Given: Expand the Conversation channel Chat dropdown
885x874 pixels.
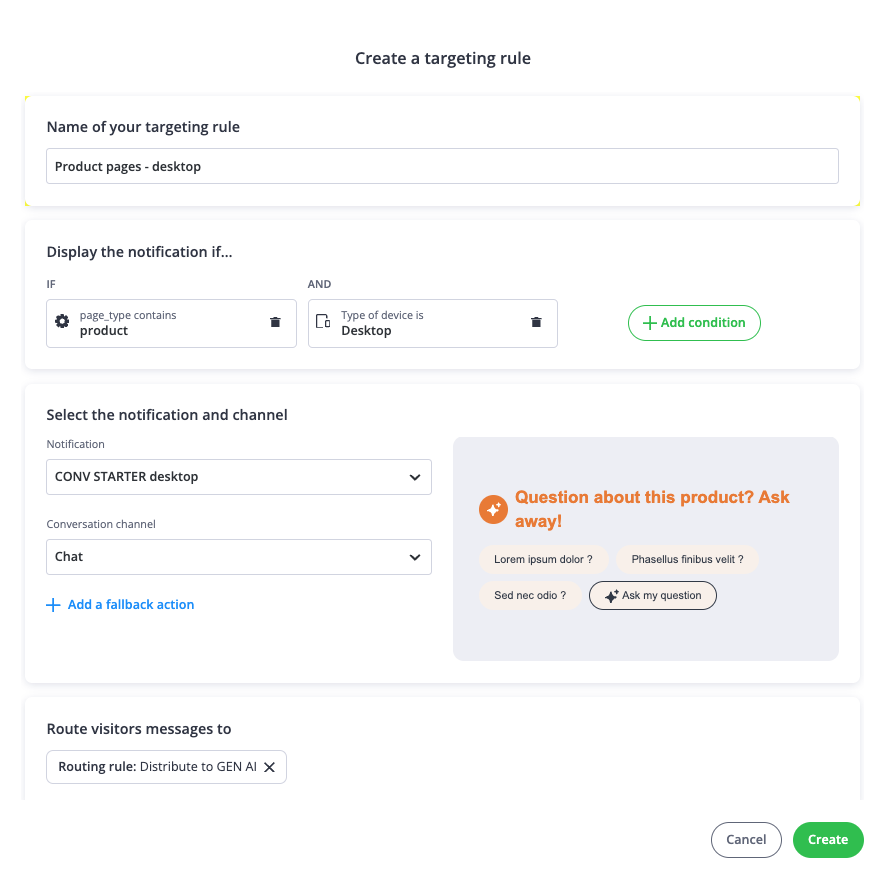Looking at the screenshot, I should click(x=238, y=557).
